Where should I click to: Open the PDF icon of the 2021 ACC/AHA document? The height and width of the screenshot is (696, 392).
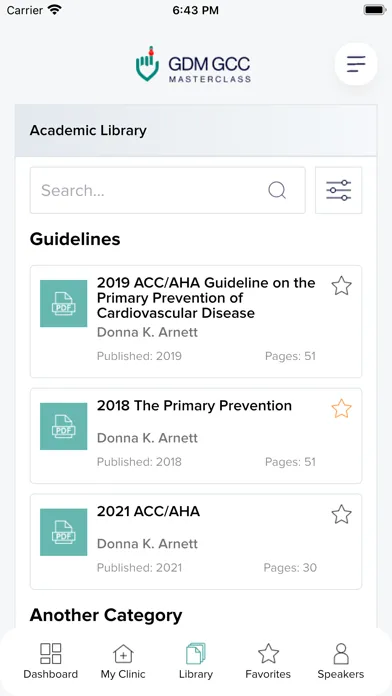tap(63, 532)
